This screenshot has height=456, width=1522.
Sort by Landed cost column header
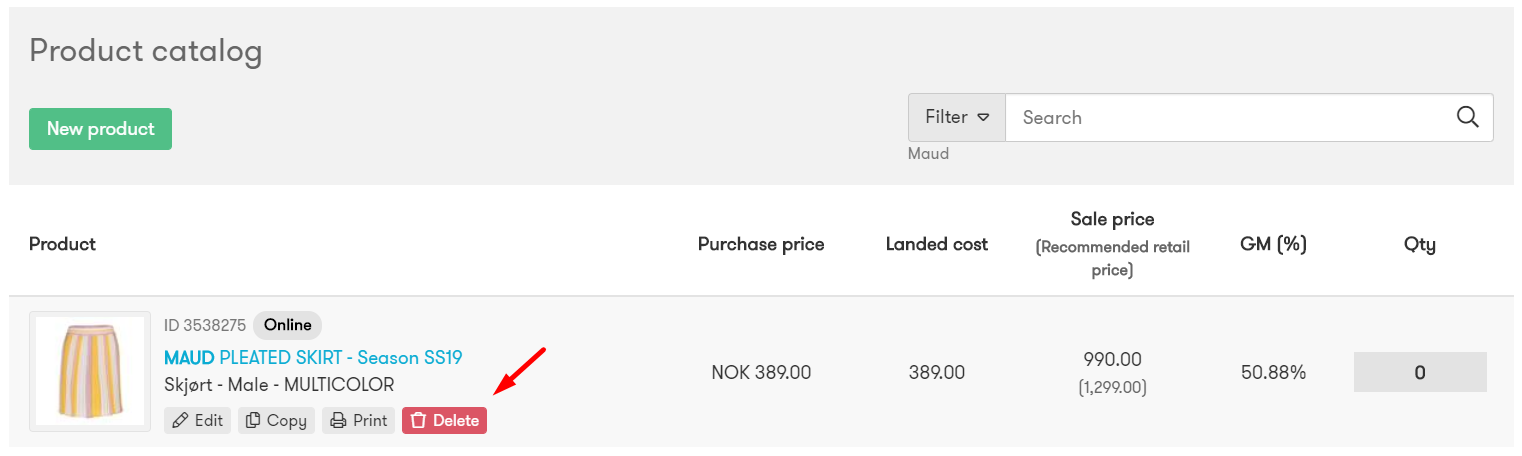point(937,244)
